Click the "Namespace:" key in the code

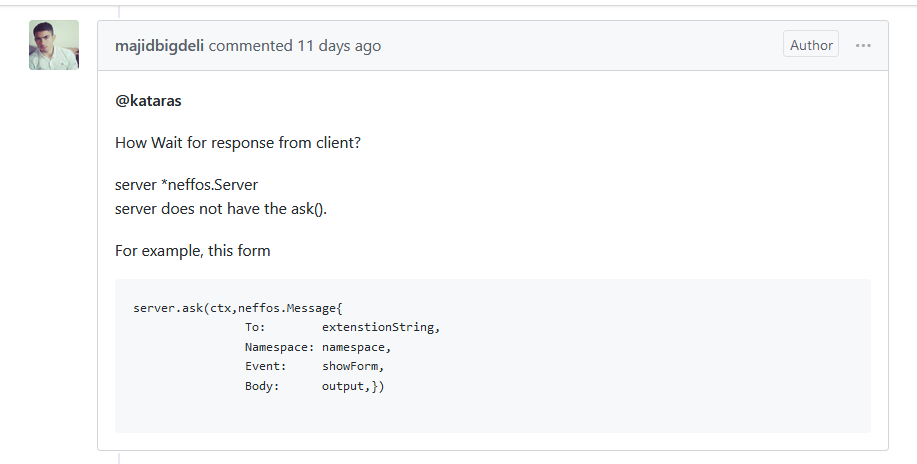point(279,347)
